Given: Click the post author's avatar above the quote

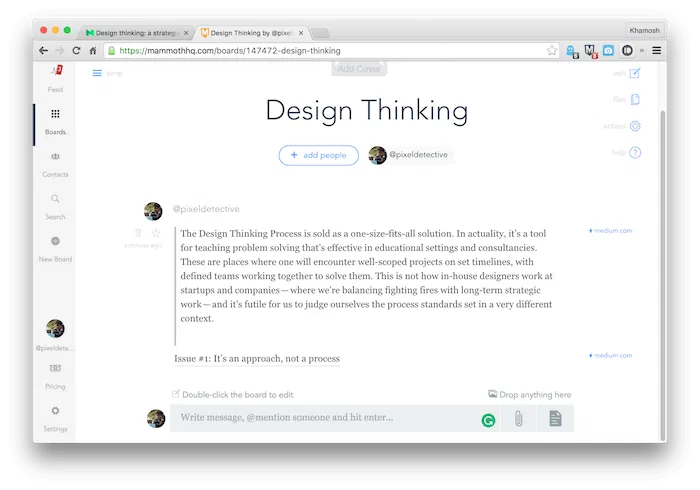Looking at the screenshot, I should [153, 211].
